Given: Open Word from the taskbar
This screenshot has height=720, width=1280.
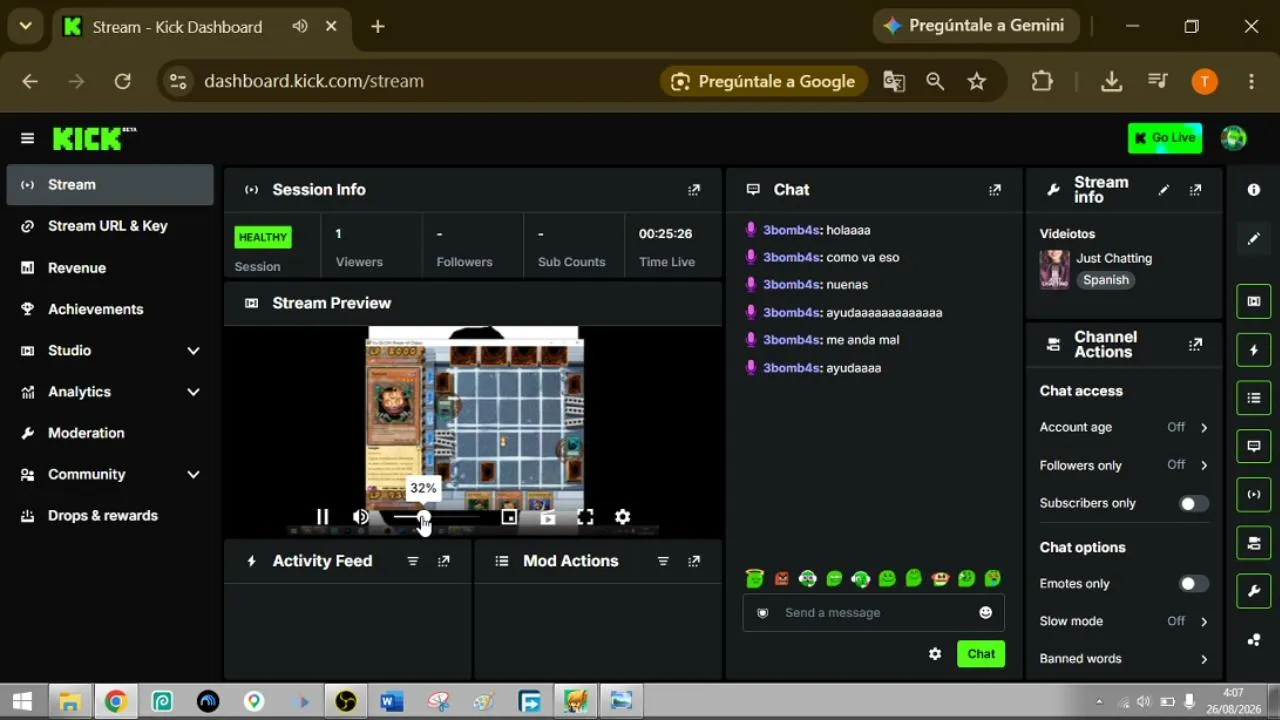Looking at the screenshot, I should [x=391, y=701].
